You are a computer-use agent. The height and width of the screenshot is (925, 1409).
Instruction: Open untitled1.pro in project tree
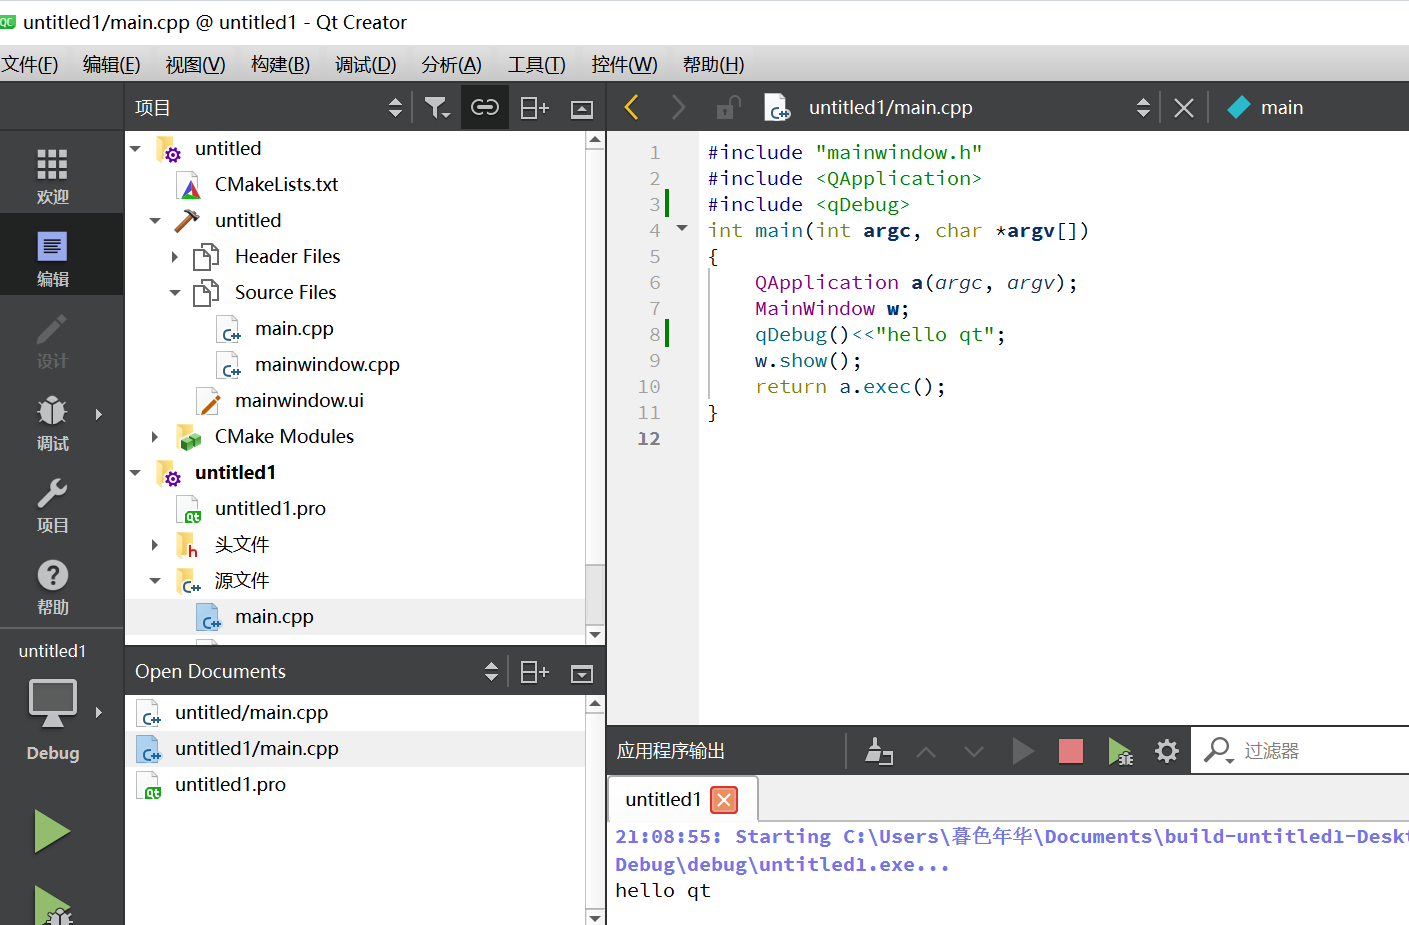(270, 508)
